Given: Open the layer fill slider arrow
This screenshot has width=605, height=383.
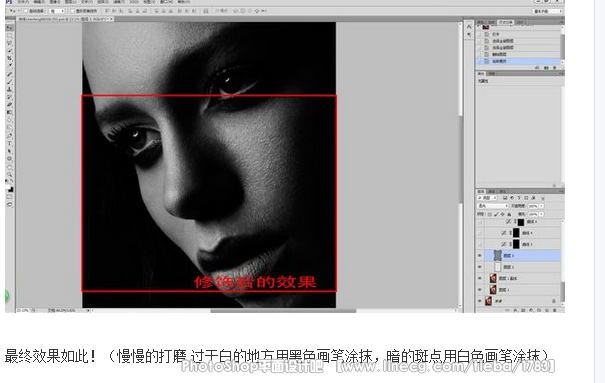Looking at the screenshot, I should [x=541, y=214].
